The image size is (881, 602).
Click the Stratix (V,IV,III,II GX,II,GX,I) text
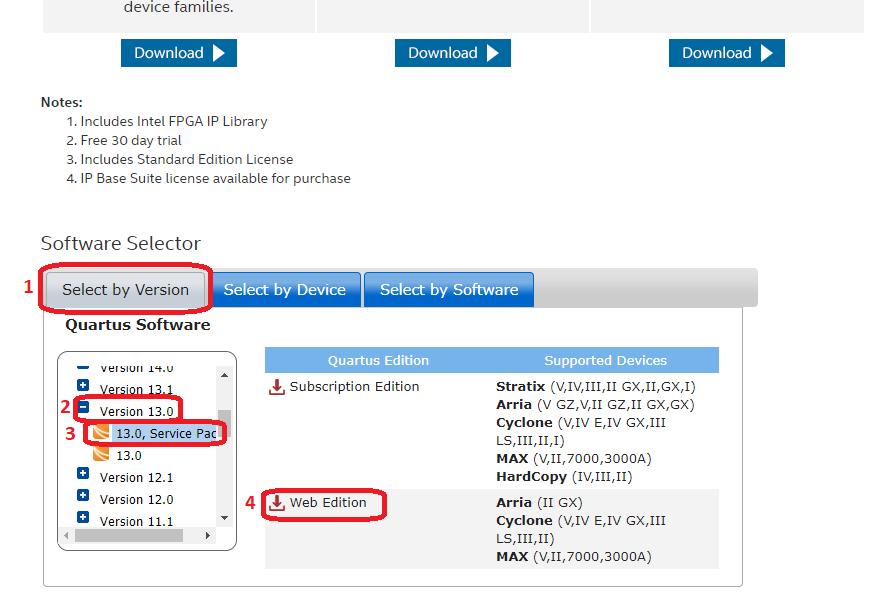tap(596, 387)
